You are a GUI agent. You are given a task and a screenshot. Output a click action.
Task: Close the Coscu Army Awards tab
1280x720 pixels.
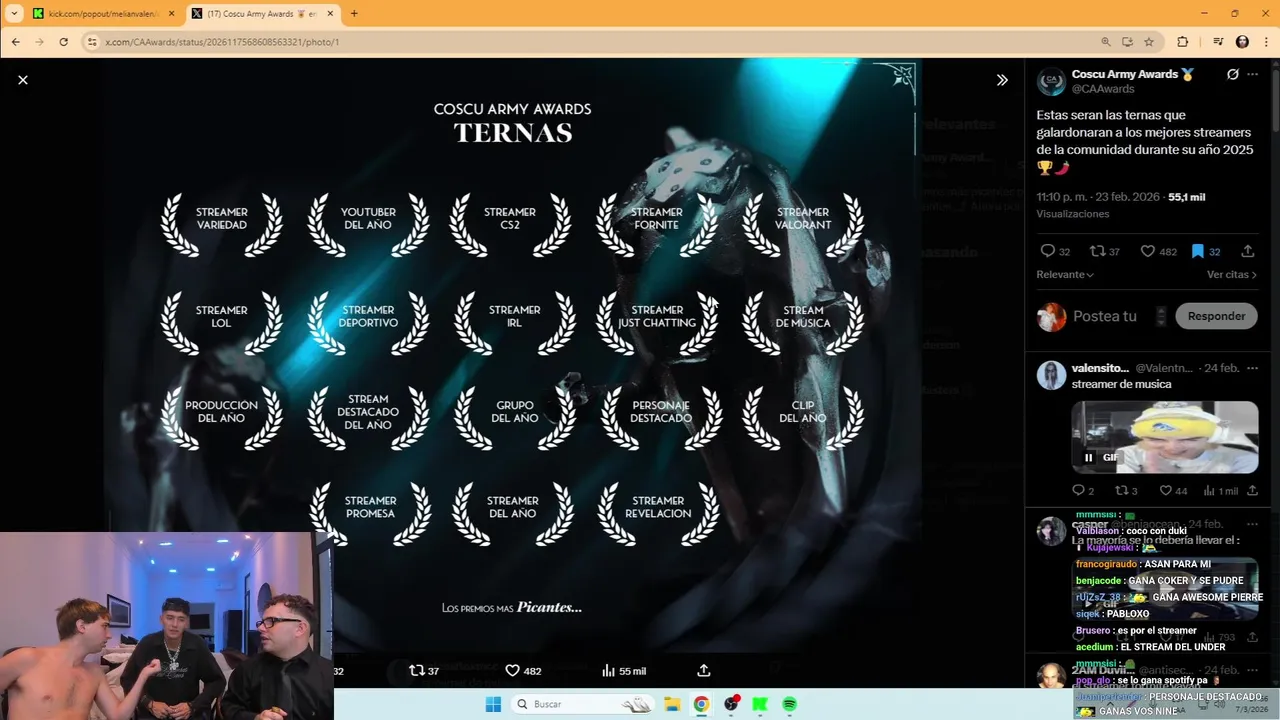coord(329,14)
